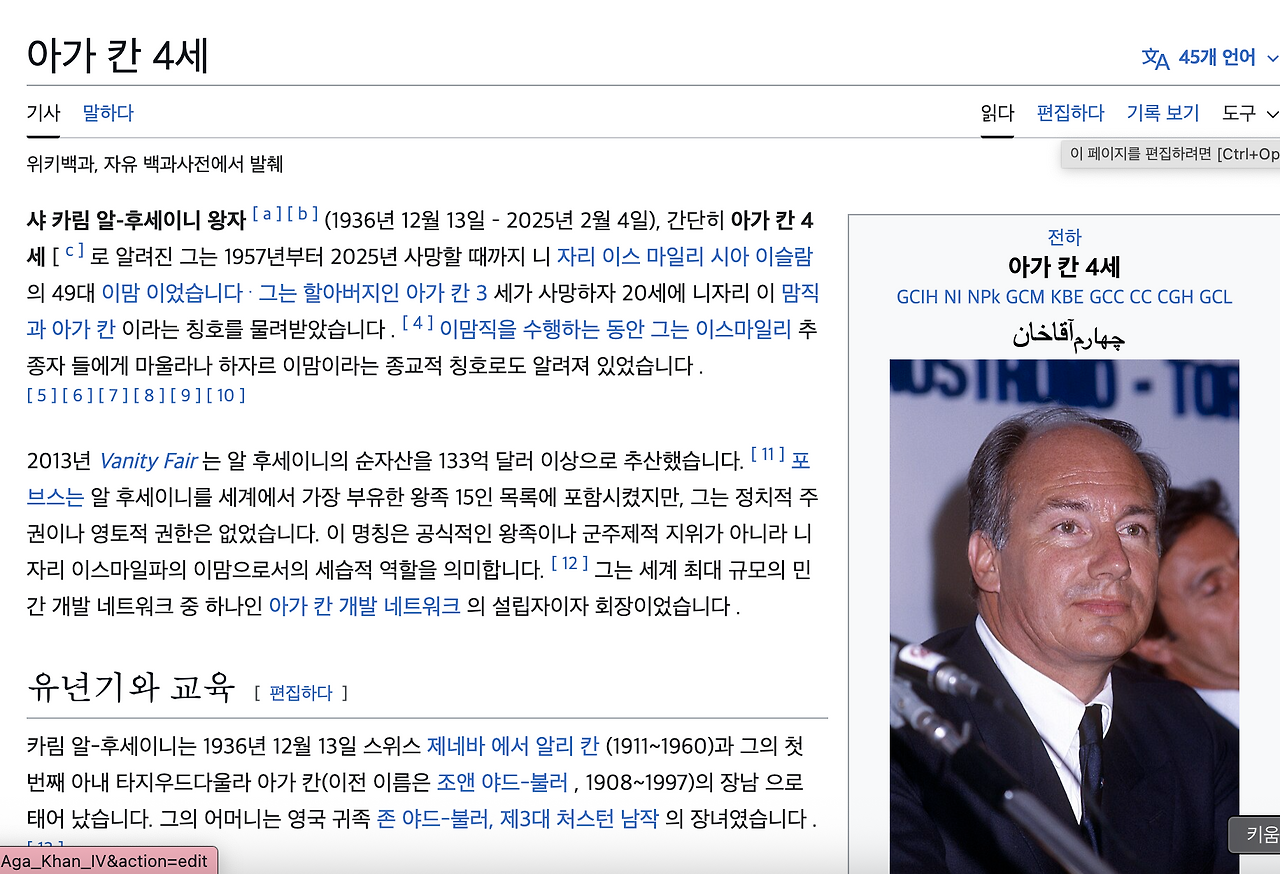Click the 전하 link in the infobox
The height and width of the screenshot is (874, 1280).
[x=1064, y=237]
